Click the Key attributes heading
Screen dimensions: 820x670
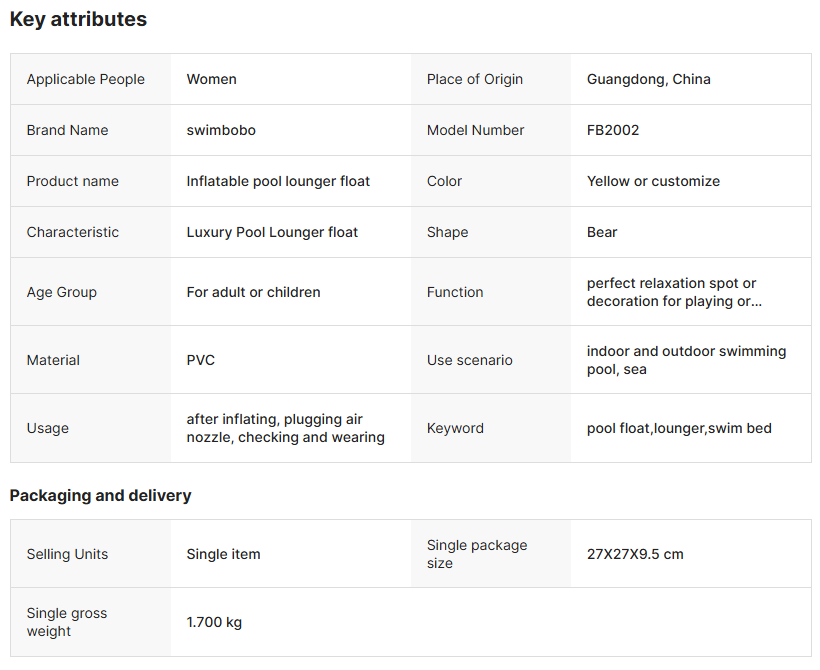click(x=78, y=19)
